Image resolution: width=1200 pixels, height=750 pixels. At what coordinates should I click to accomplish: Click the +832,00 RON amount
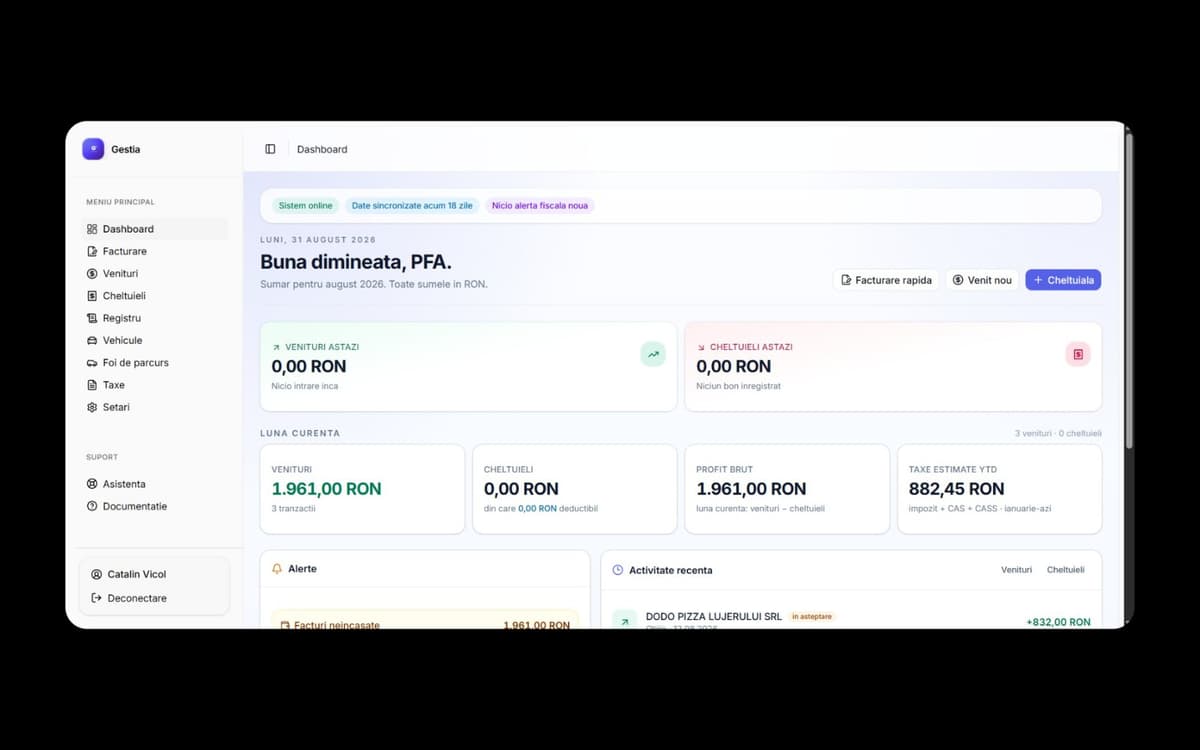[1058, 622]
